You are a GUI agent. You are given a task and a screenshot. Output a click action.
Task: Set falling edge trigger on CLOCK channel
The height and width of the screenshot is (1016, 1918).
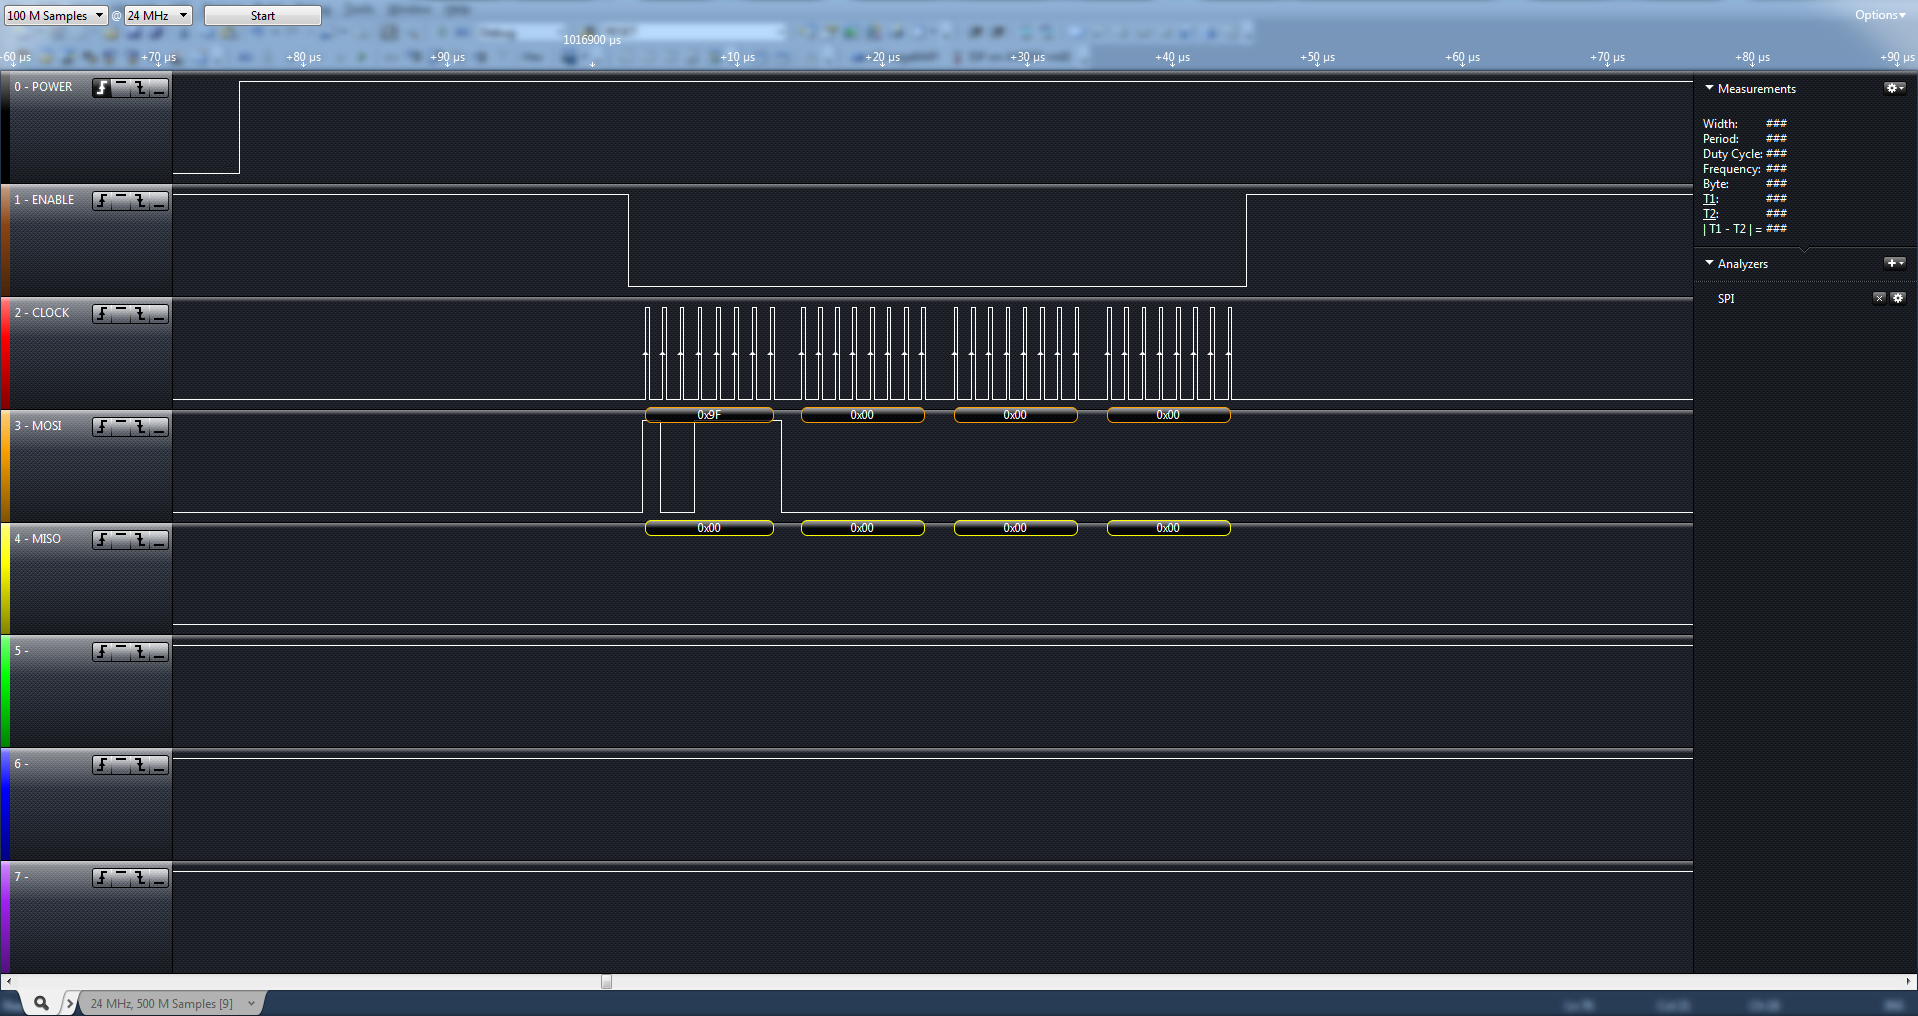coord(140,314)
